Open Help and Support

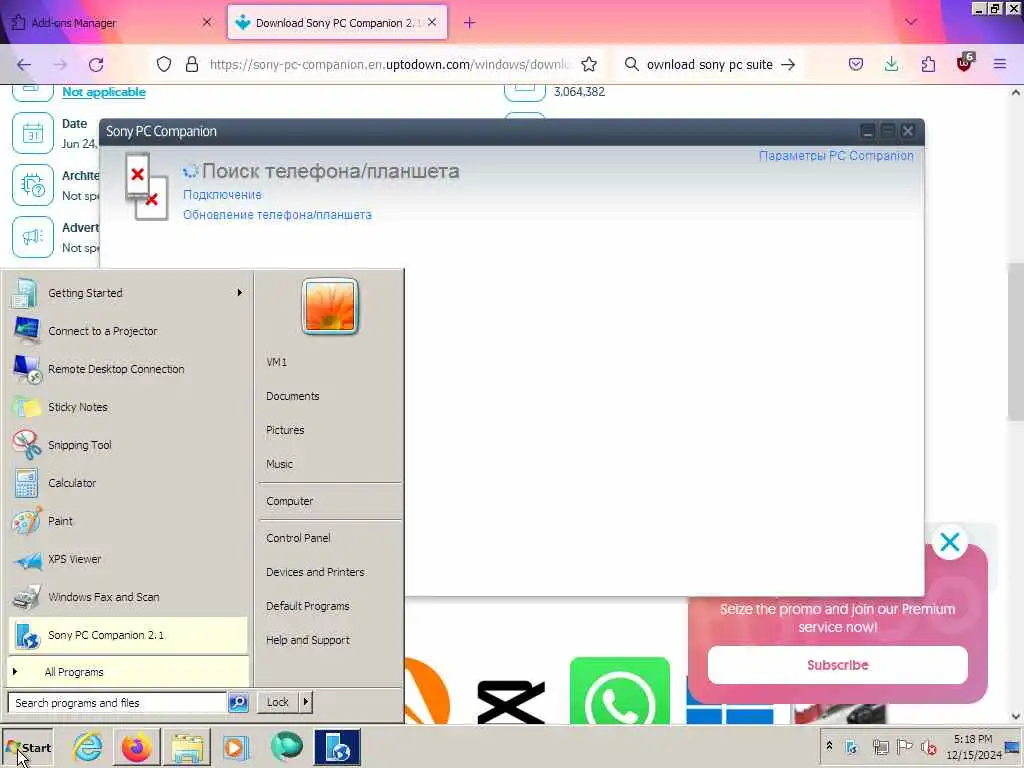tap(308, 640)
